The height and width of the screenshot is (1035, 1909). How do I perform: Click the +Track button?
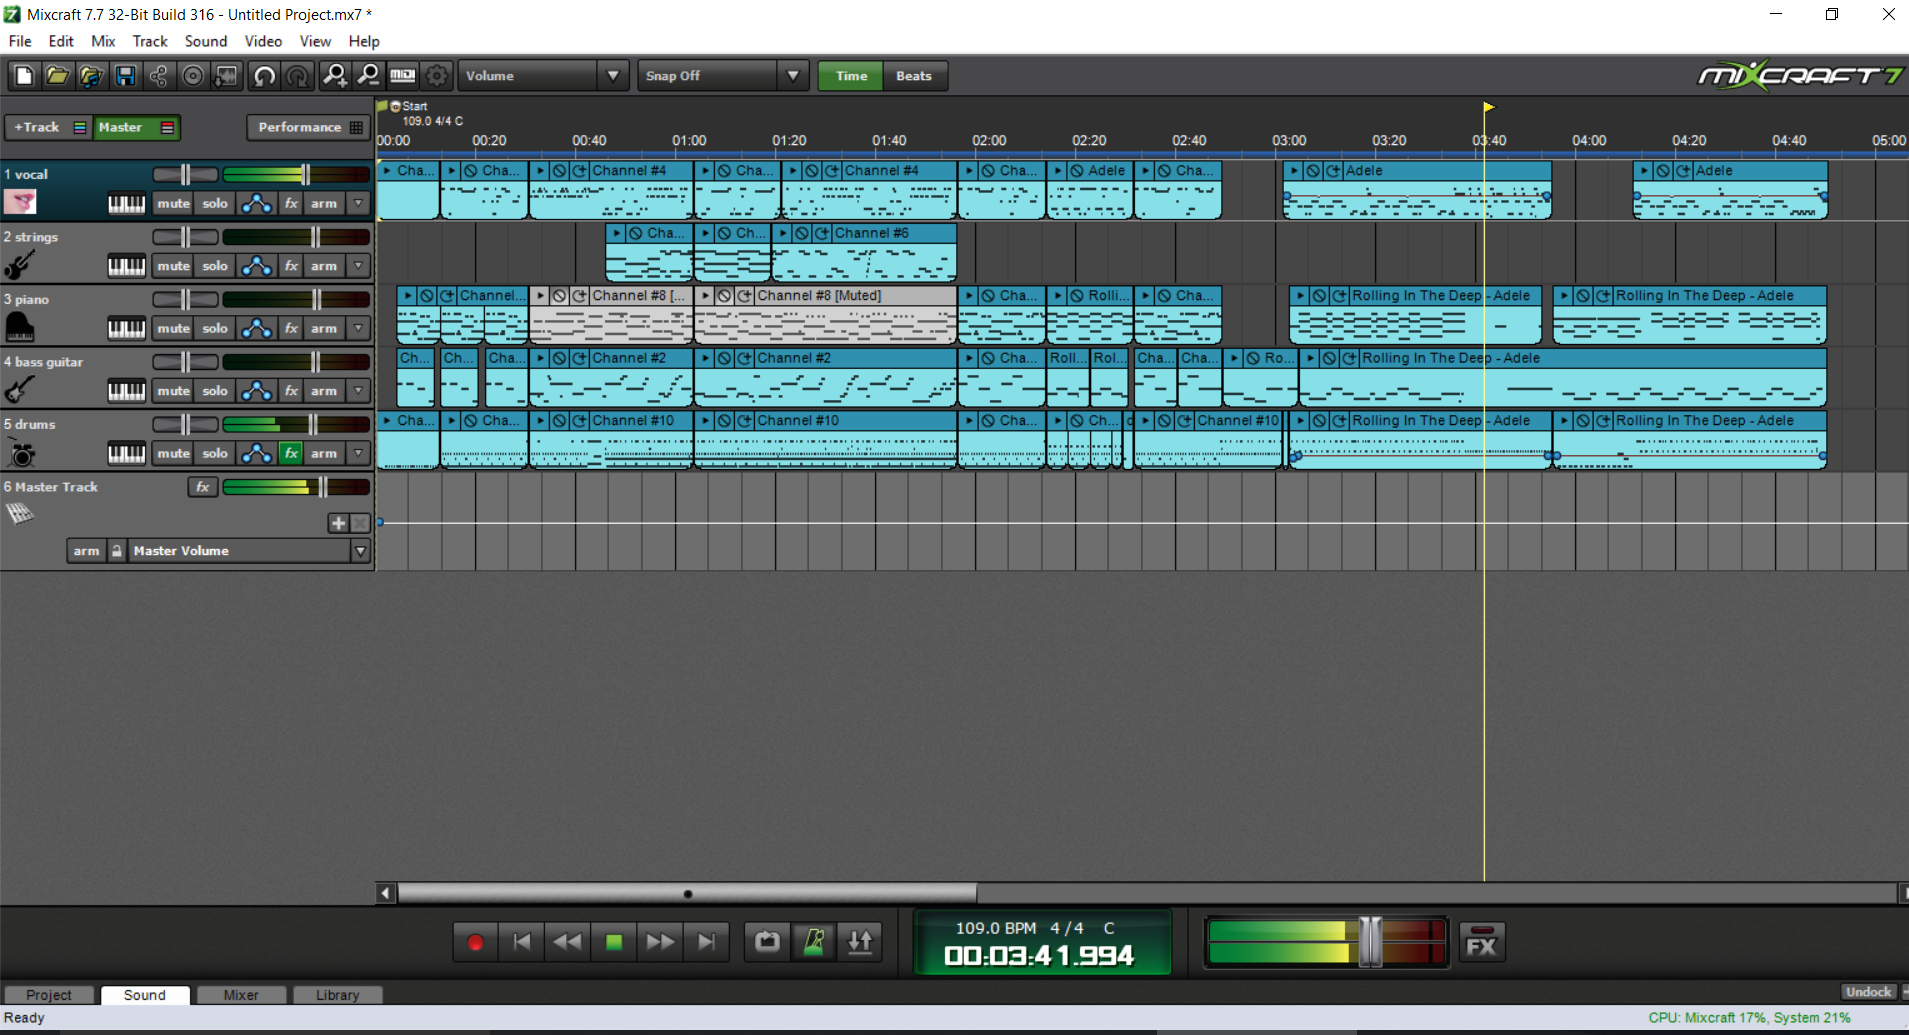click(x=48, y=127)
